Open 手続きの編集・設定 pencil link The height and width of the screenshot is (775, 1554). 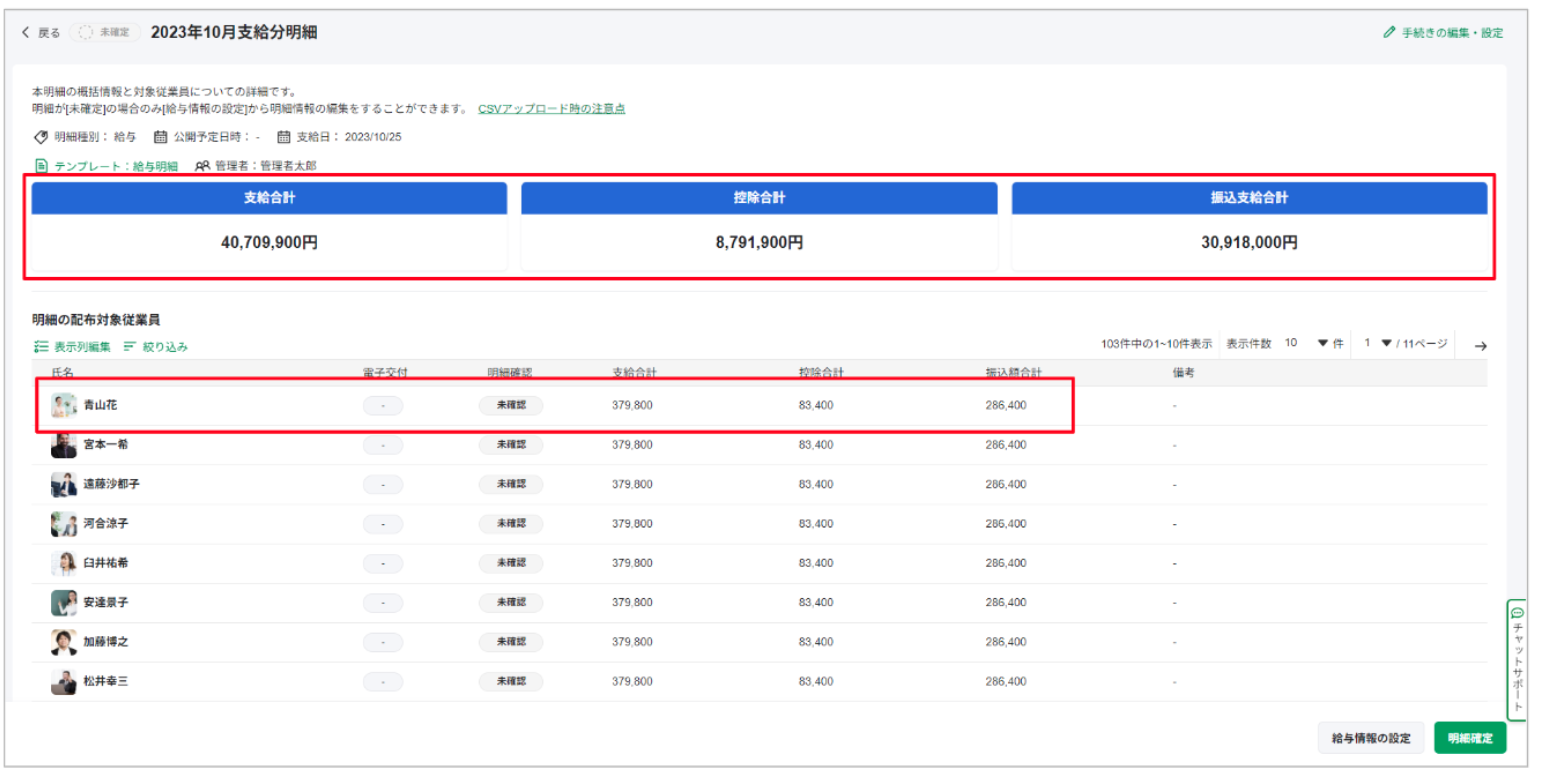point(1389,33)
